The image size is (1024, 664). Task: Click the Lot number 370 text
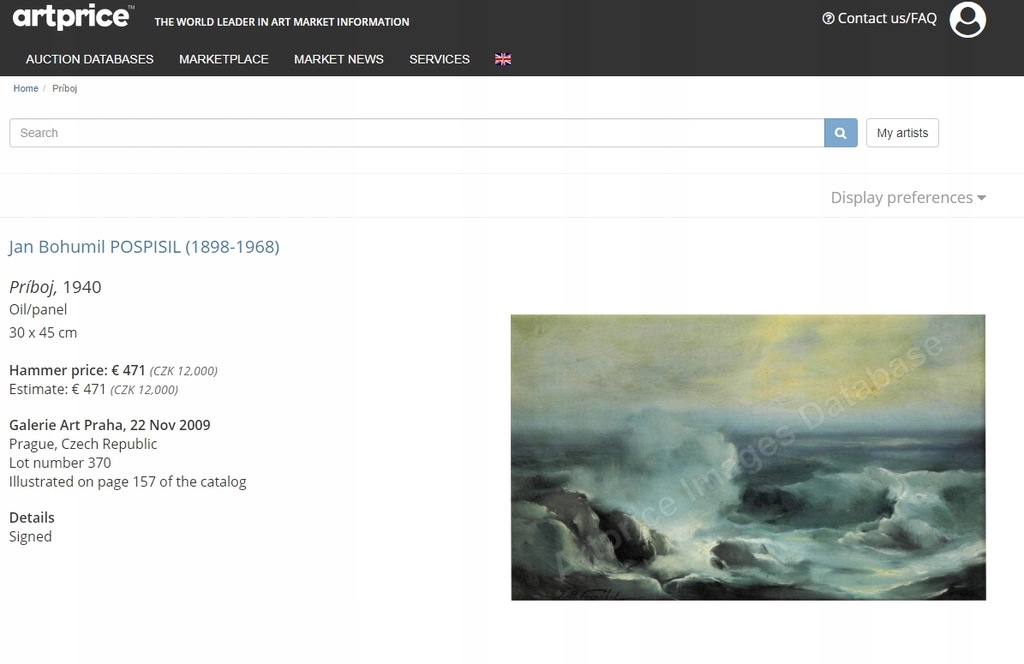tap(60, 463)
